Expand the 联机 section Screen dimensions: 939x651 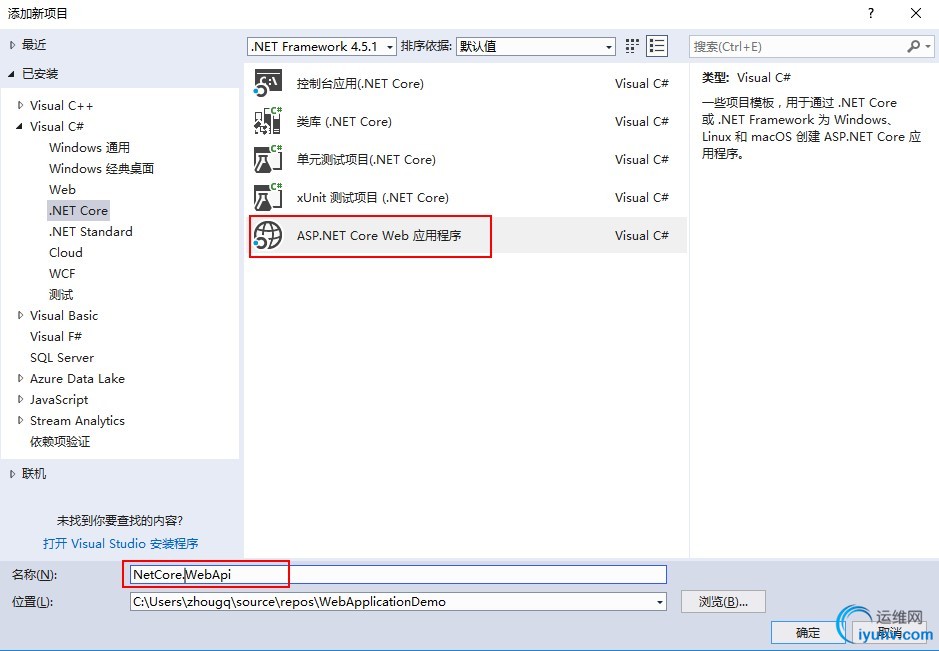[13, 474]
